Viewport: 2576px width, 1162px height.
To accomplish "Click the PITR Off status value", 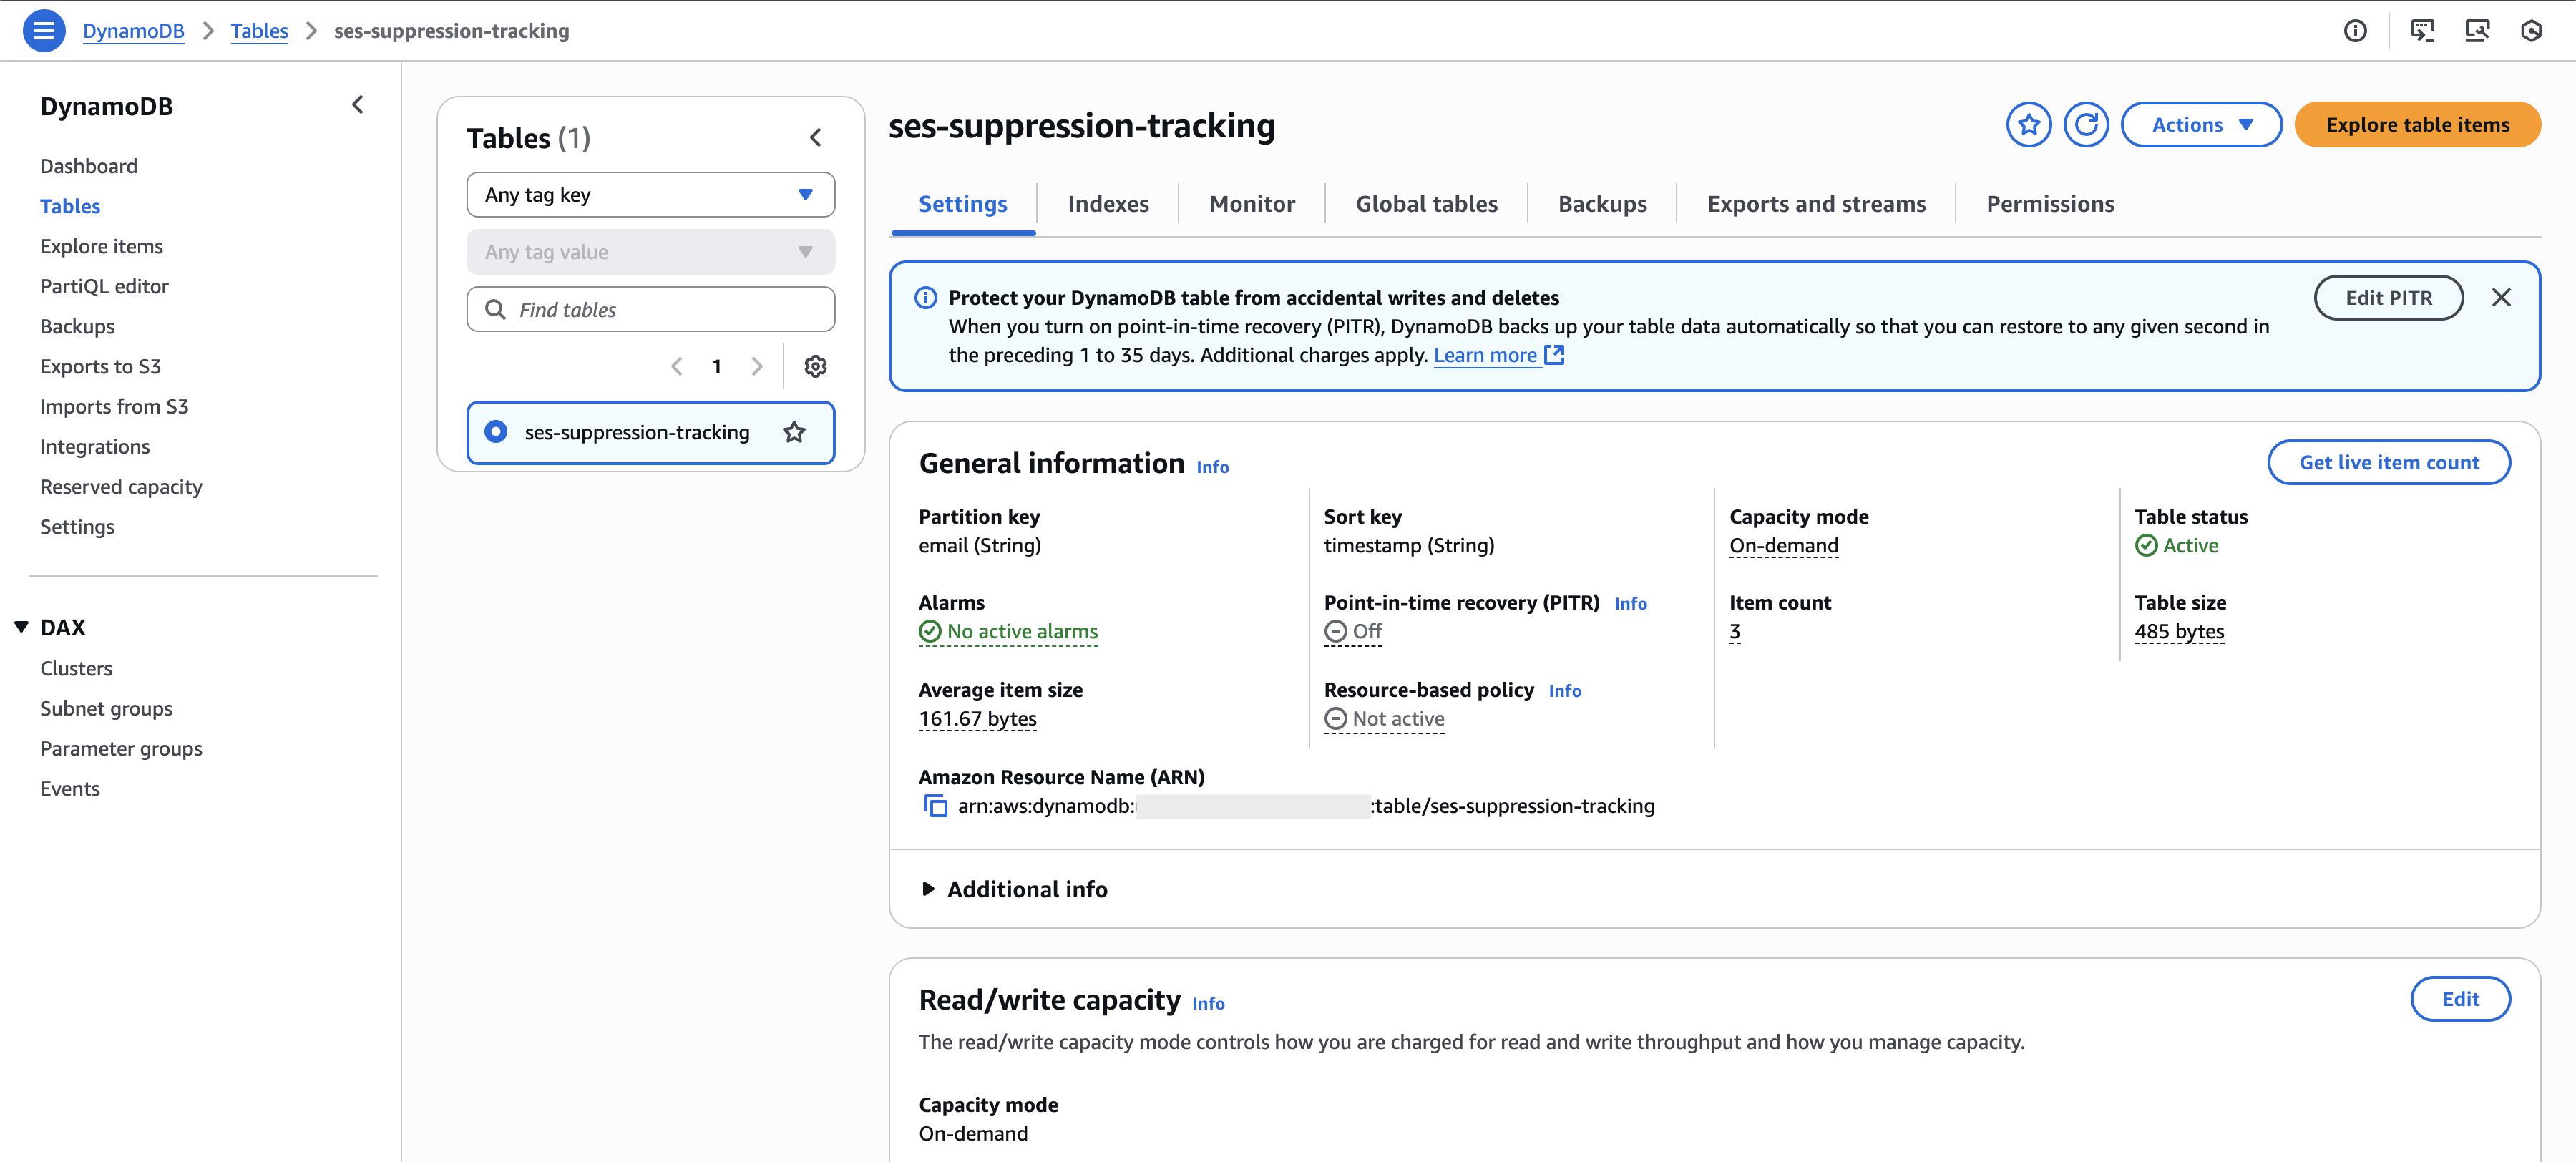I will (1353, 632).
